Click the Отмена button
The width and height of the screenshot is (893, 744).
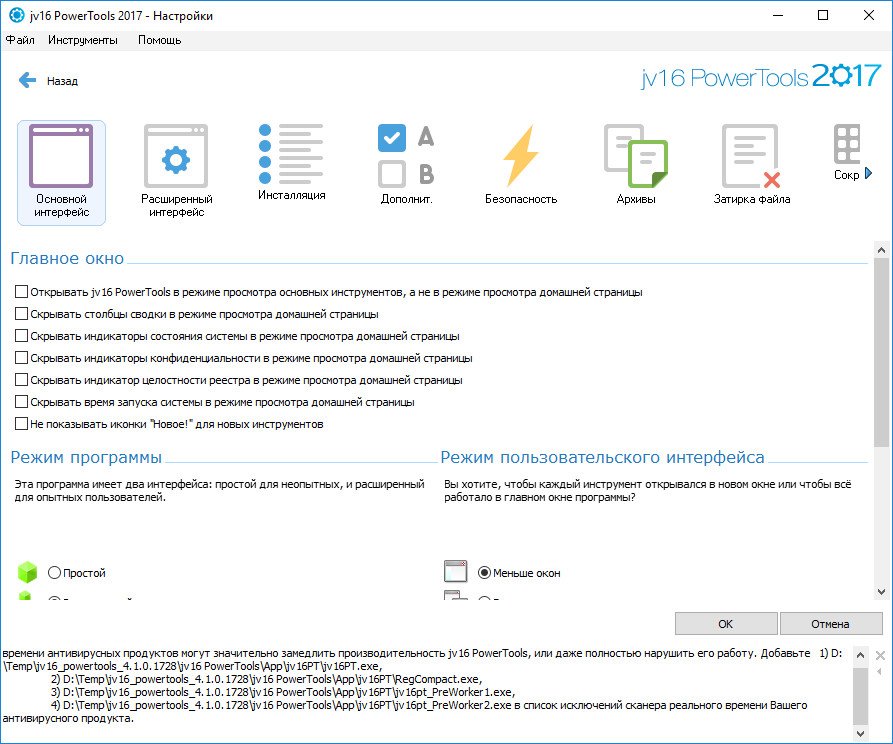point(830,624)
